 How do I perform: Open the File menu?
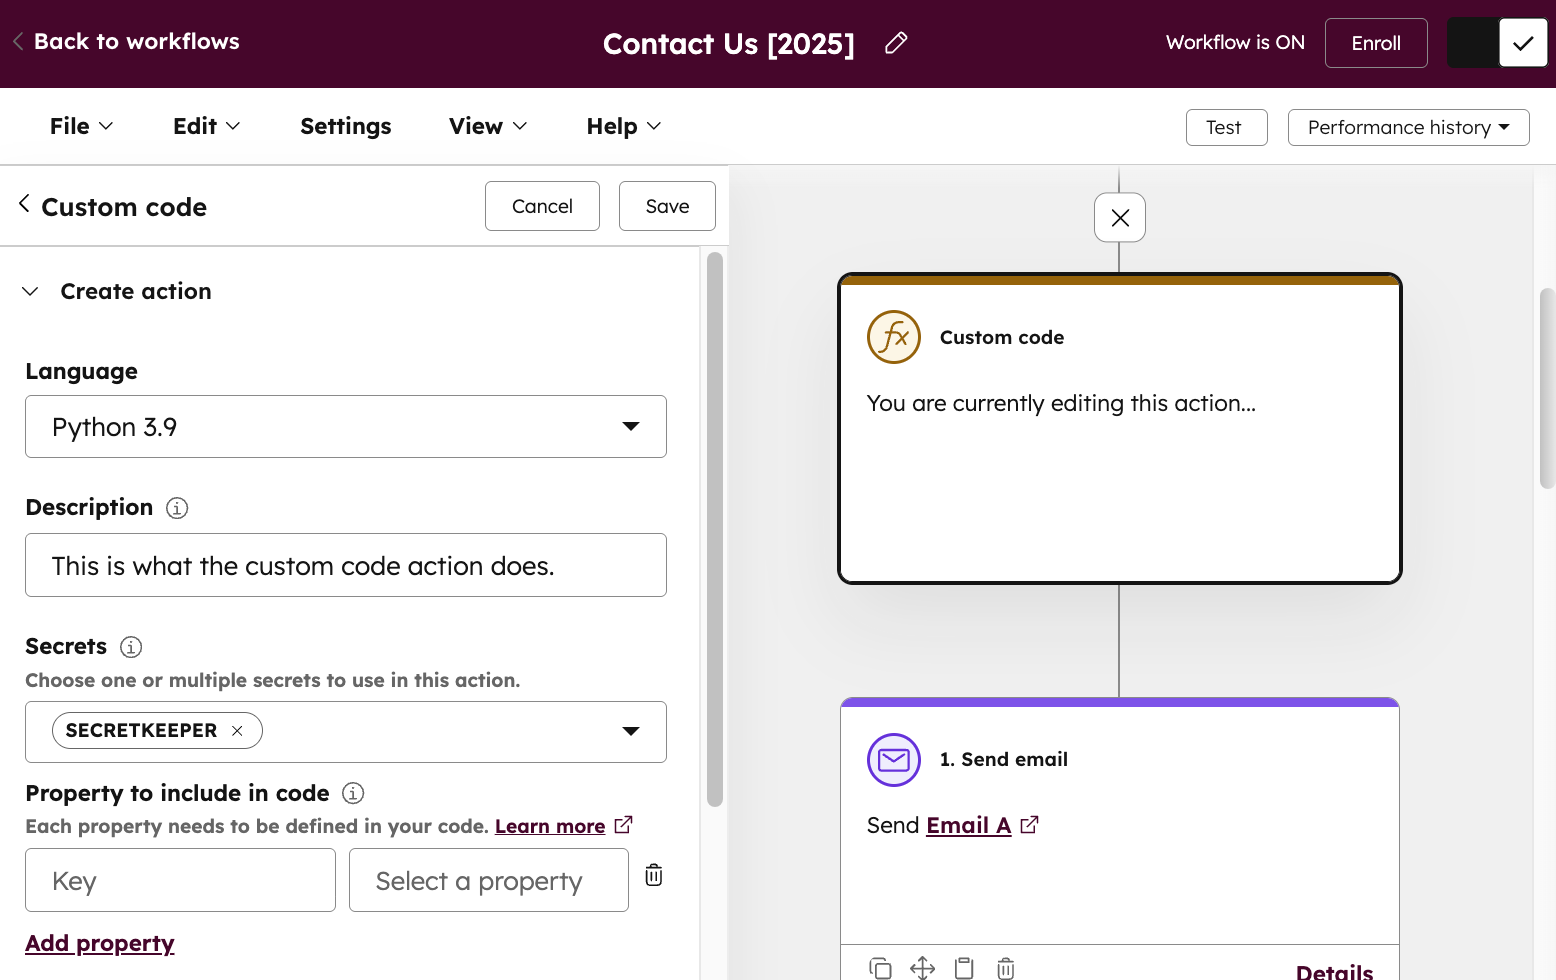[x=81, y=126]
